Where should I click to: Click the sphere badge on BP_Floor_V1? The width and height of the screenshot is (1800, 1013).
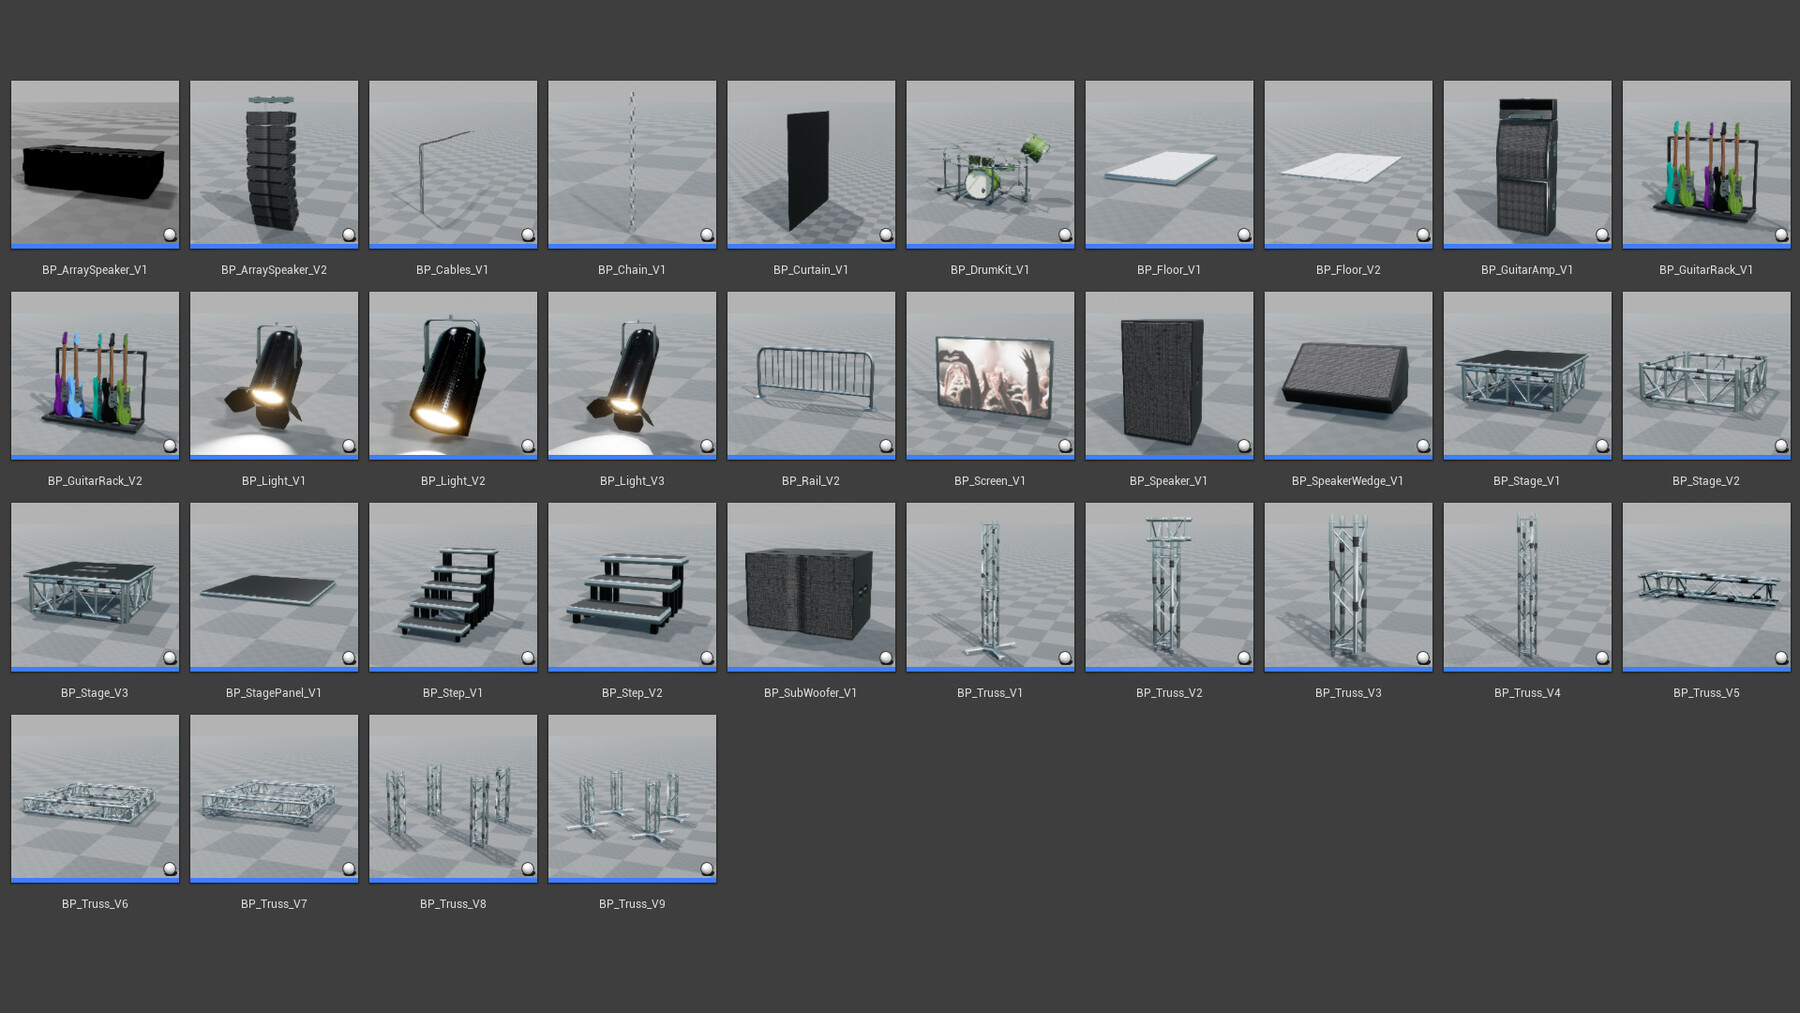(x=1244, y=233)
